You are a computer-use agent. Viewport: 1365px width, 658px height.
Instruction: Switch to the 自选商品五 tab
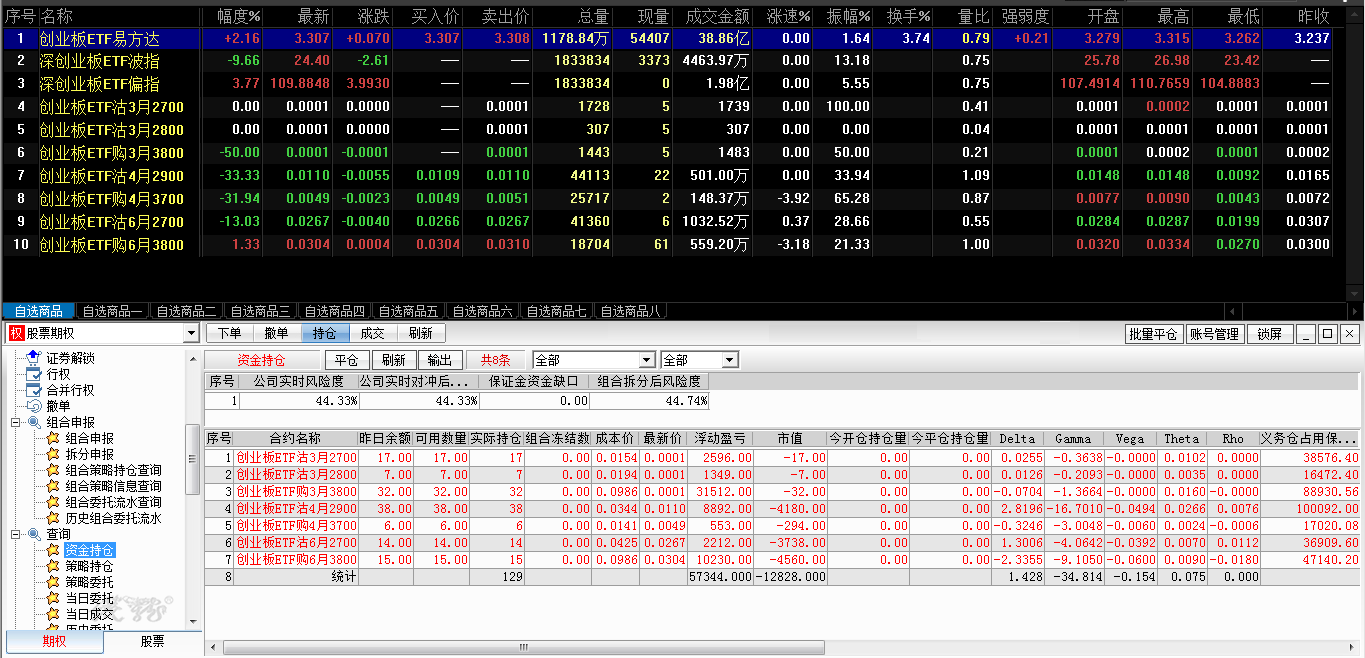(408, 311)
